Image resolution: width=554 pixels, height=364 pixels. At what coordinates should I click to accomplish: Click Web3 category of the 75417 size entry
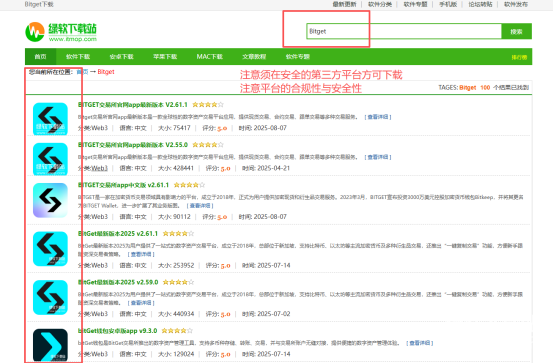99,128
